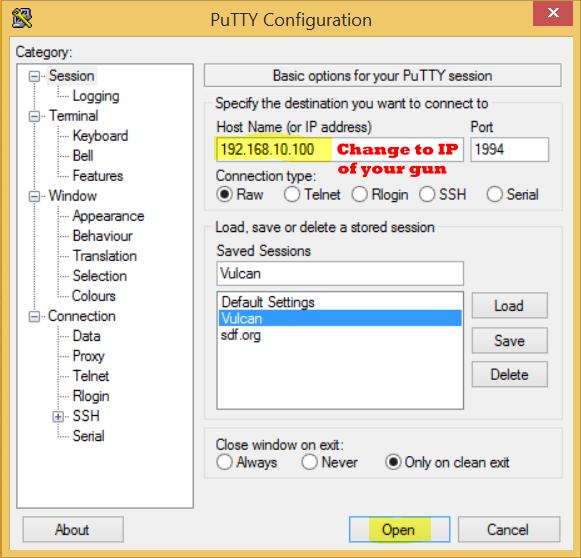Click the PuTTY icon in title bar
The width and height of the screenshot is (581, 558).
[x=22, y=18]
